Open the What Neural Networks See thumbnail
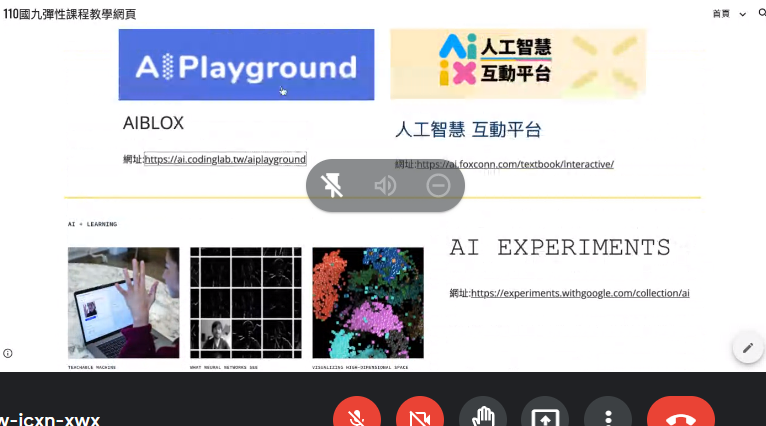The image size is (766, 426). (246, 303)
